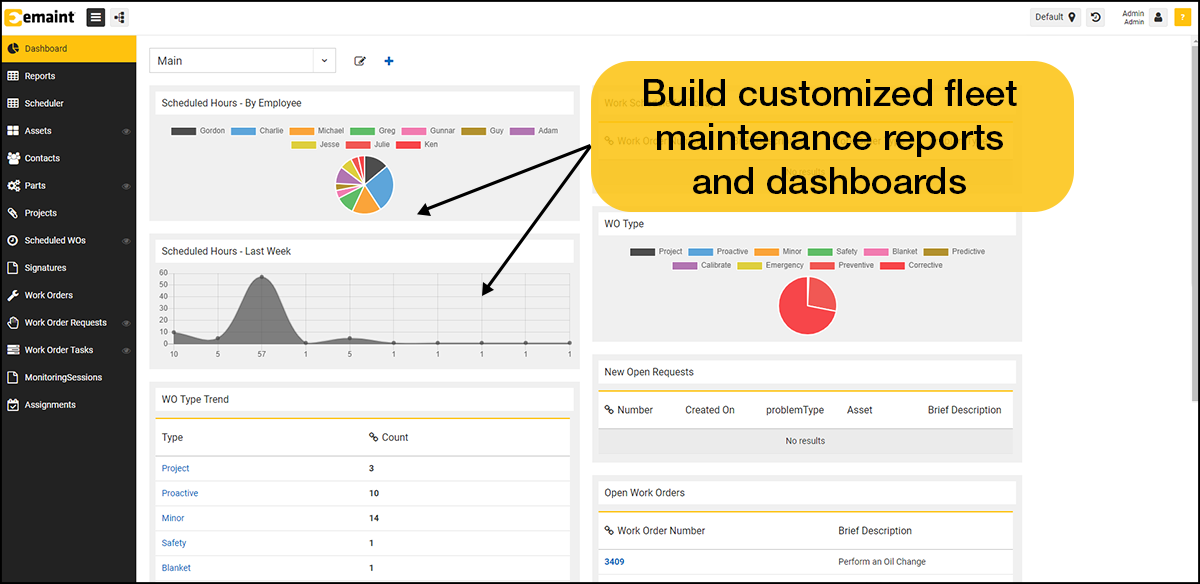Toggle the eye icon beside Work Order Requests
This screenshot has width=1200, height=584.
click(126, 323)
